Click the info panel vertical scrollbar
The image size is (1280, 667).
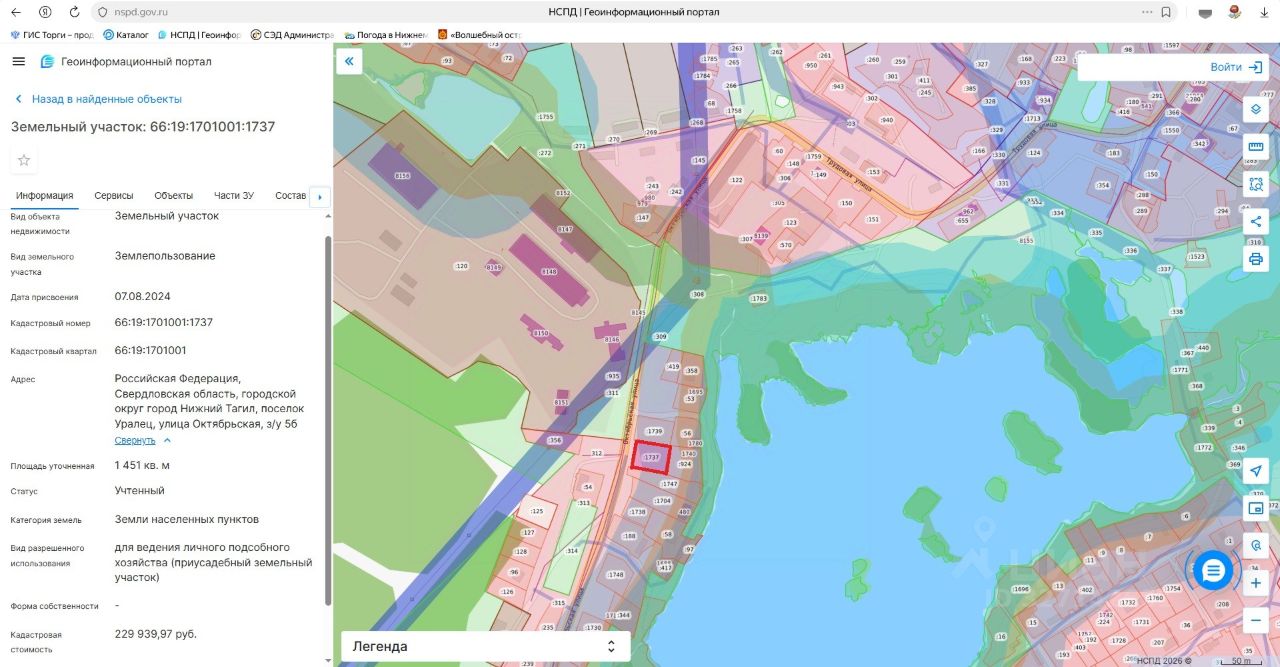pos(327,420)
